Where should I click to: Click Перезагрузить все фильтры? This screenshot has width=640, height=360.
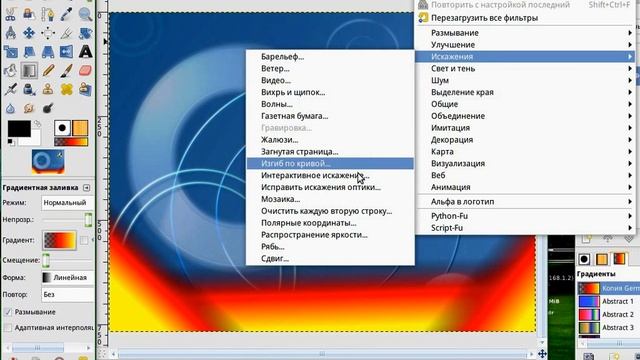(x=524, y=18)
